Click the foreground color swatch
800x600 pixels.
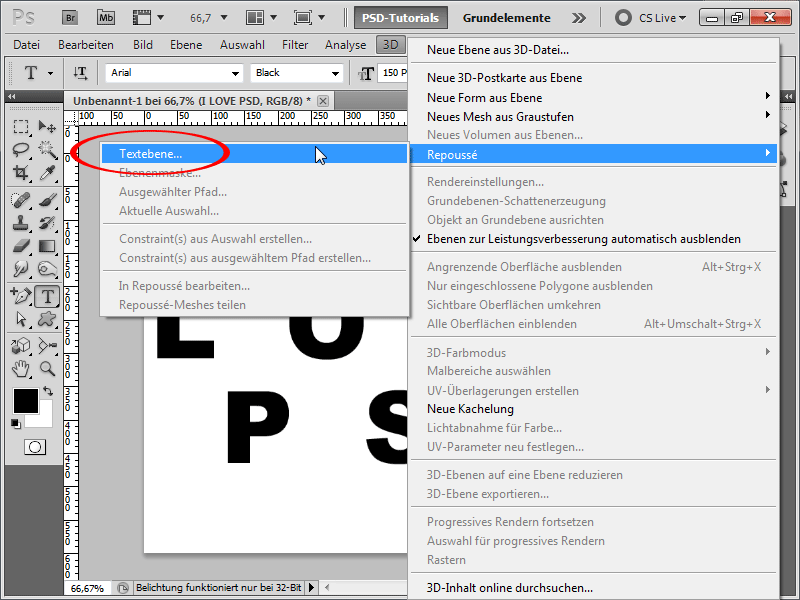pos(26,401)
